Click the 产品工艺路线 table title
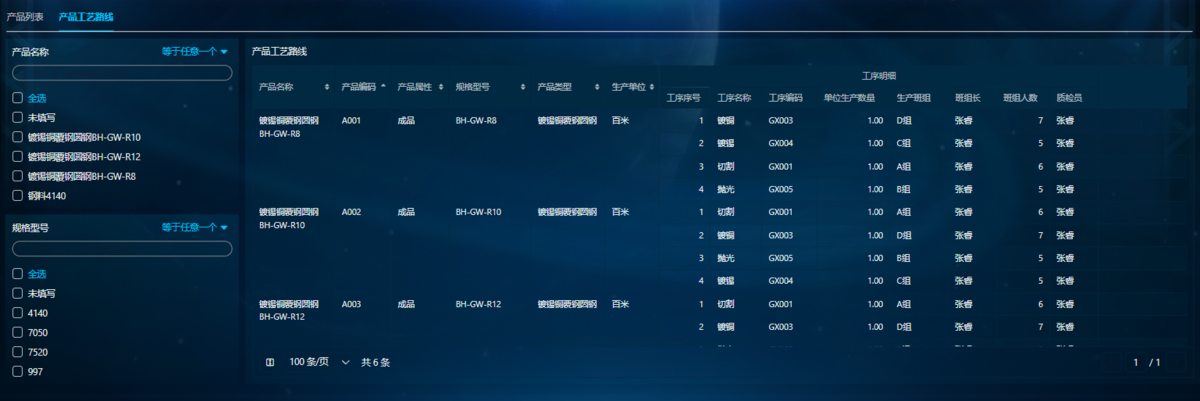 (280, 50)
